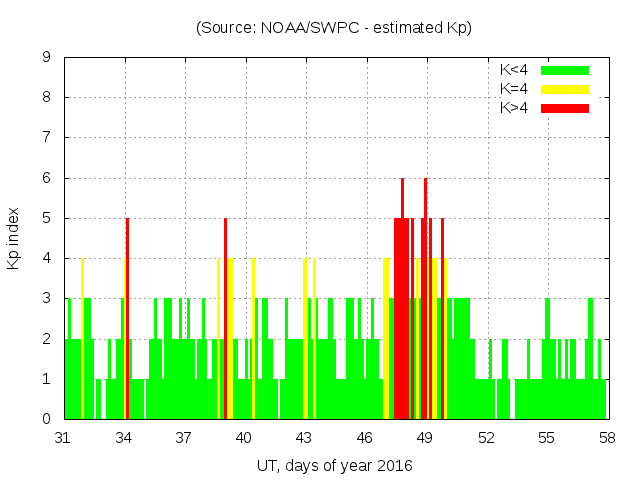Click the x-axis tick label 58

point(606,438)
